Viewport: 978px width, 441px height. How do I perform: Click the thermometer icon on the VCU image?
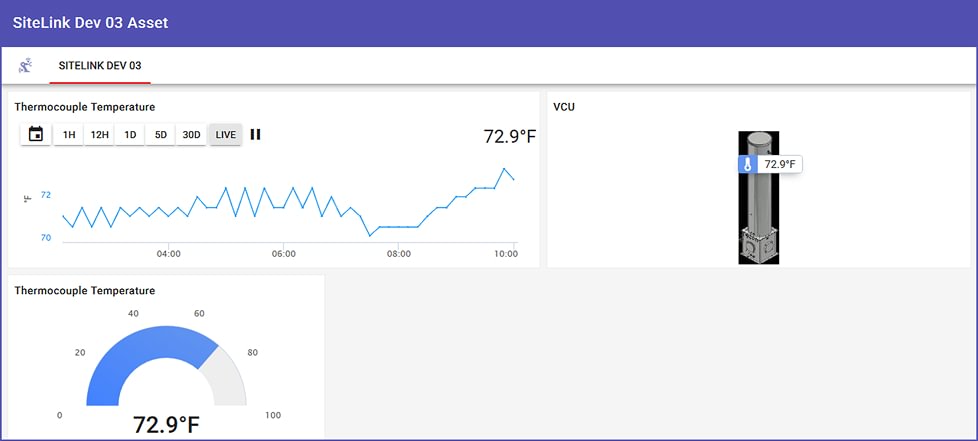(x=747, y=165)
